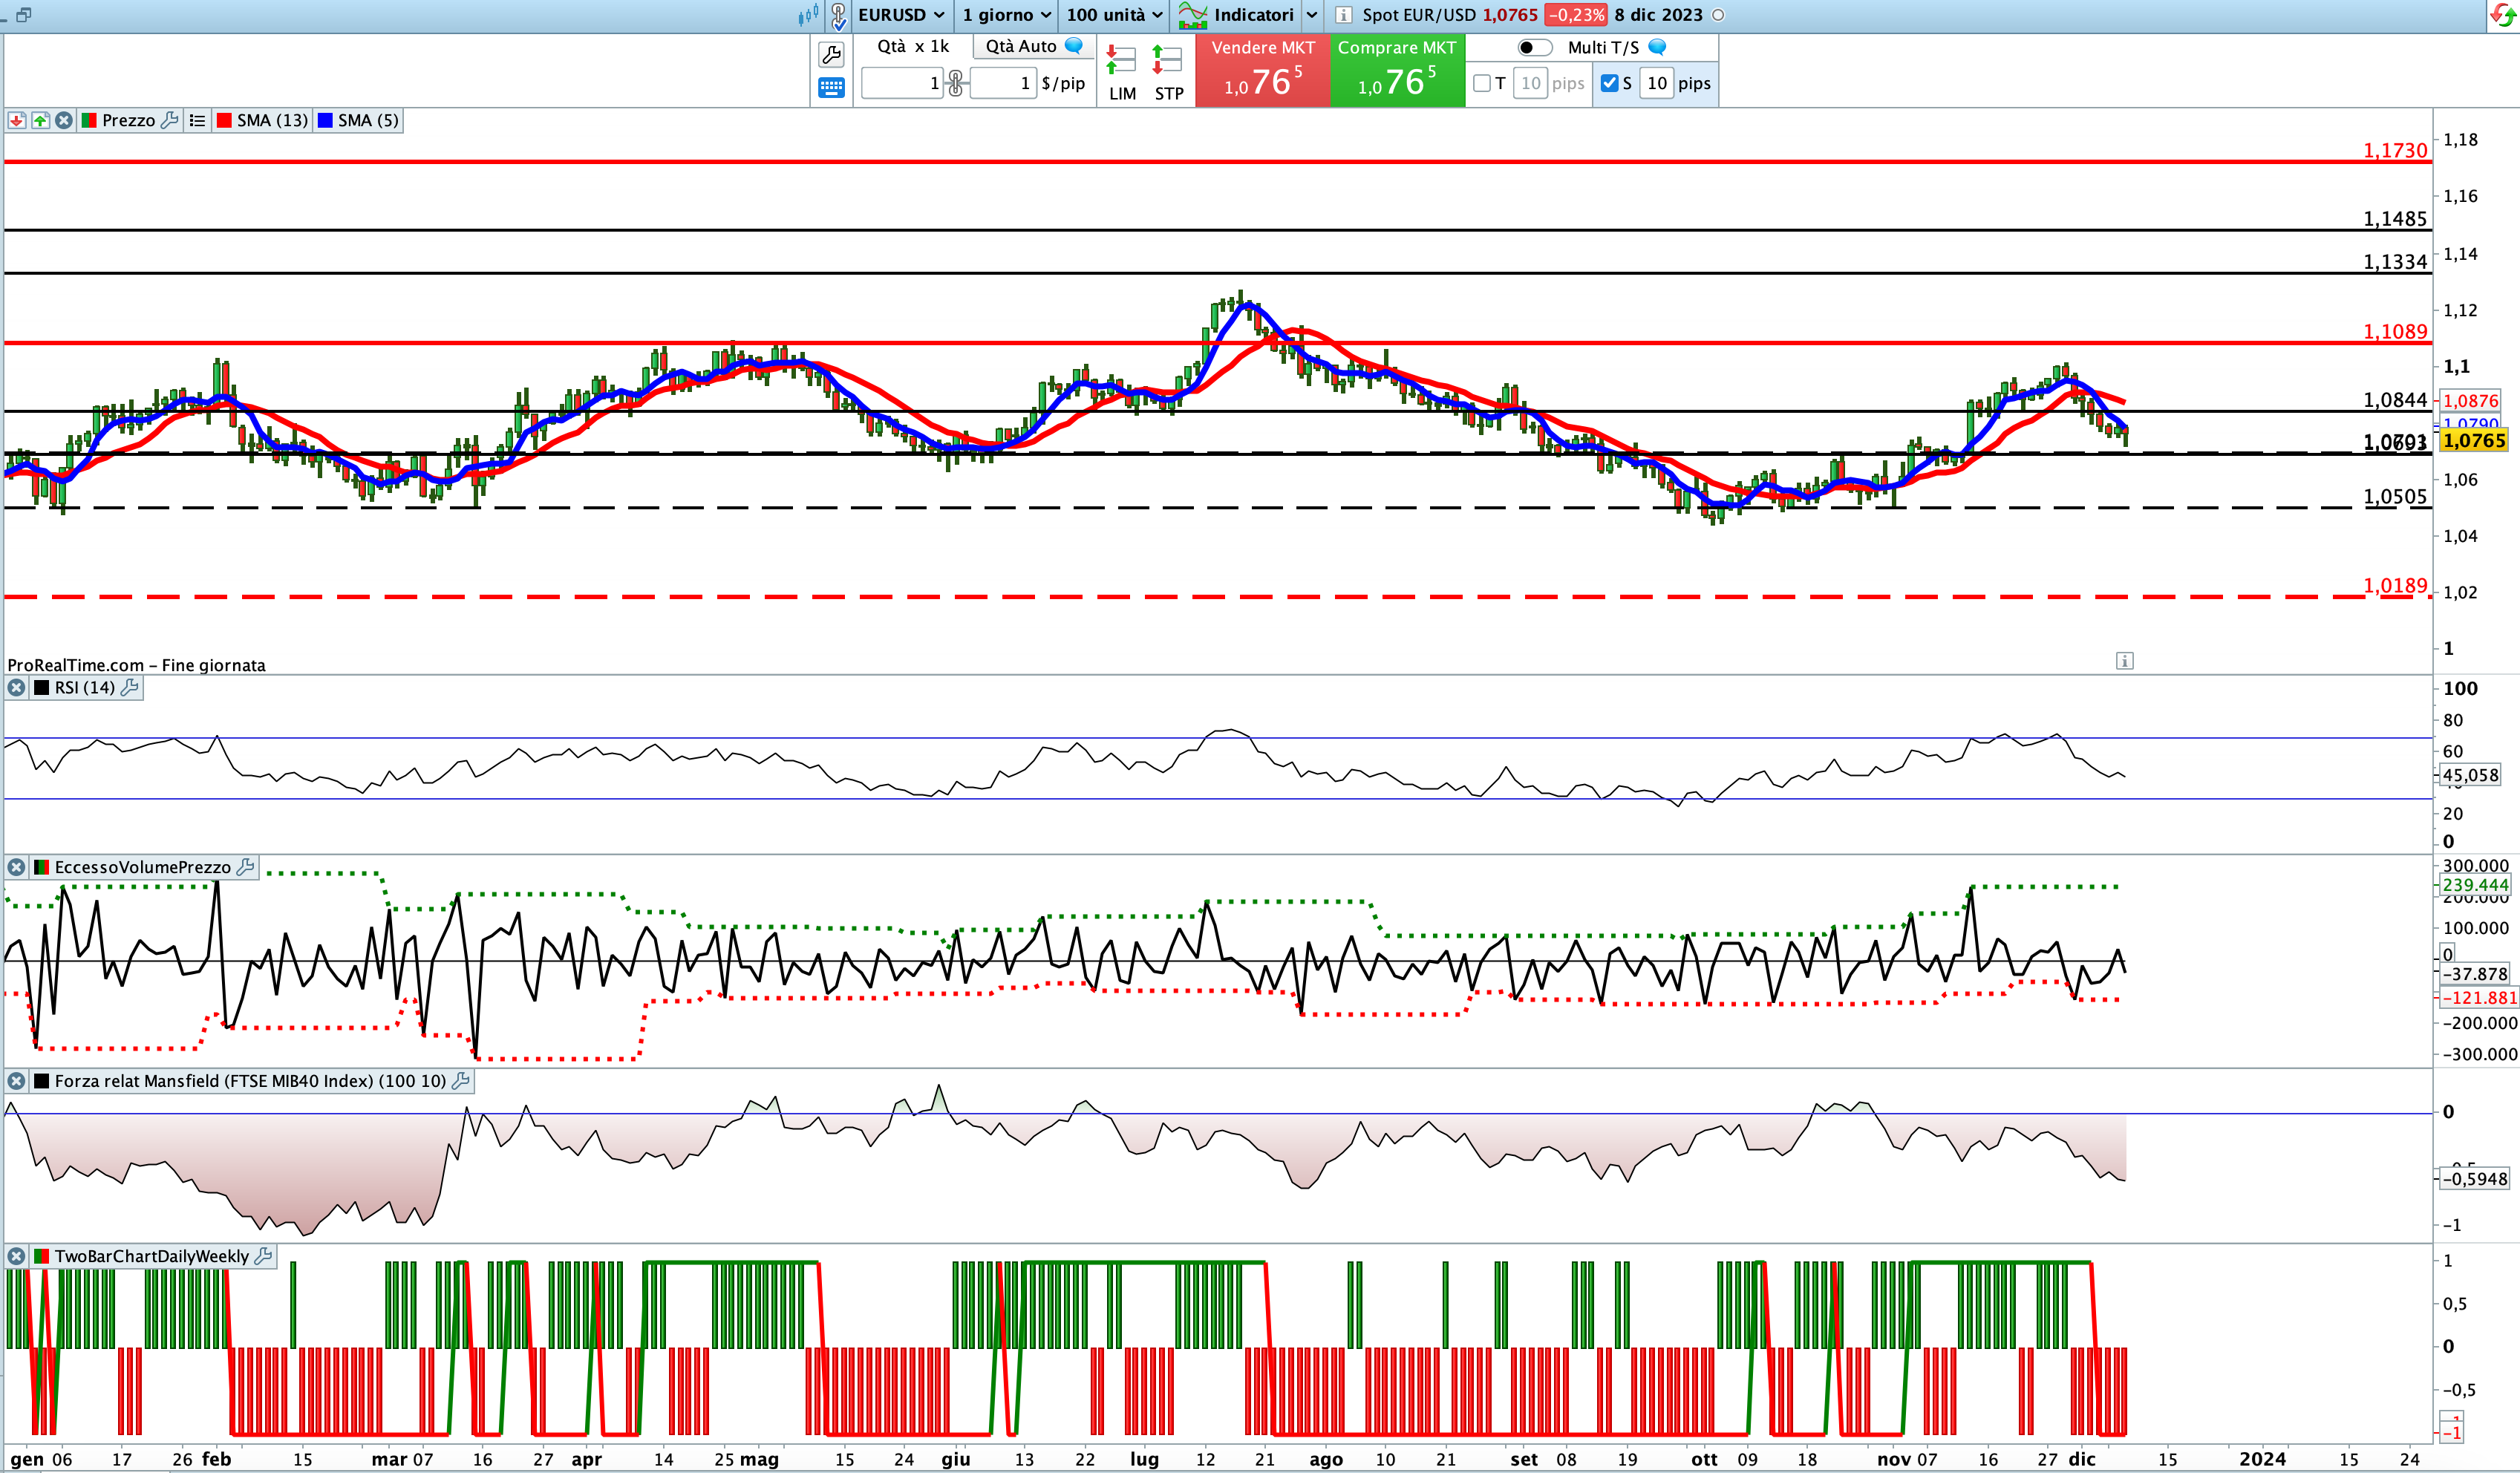Open Qtà Auto help bubble
This screenshot has height=1473, width=2520.
[x=1074, y=46]
